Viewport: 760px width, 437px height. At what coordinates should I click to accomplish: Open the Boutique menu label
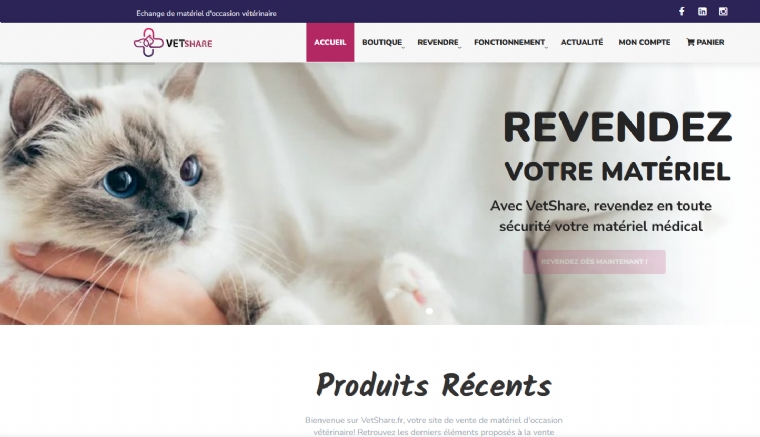(382, 42)
